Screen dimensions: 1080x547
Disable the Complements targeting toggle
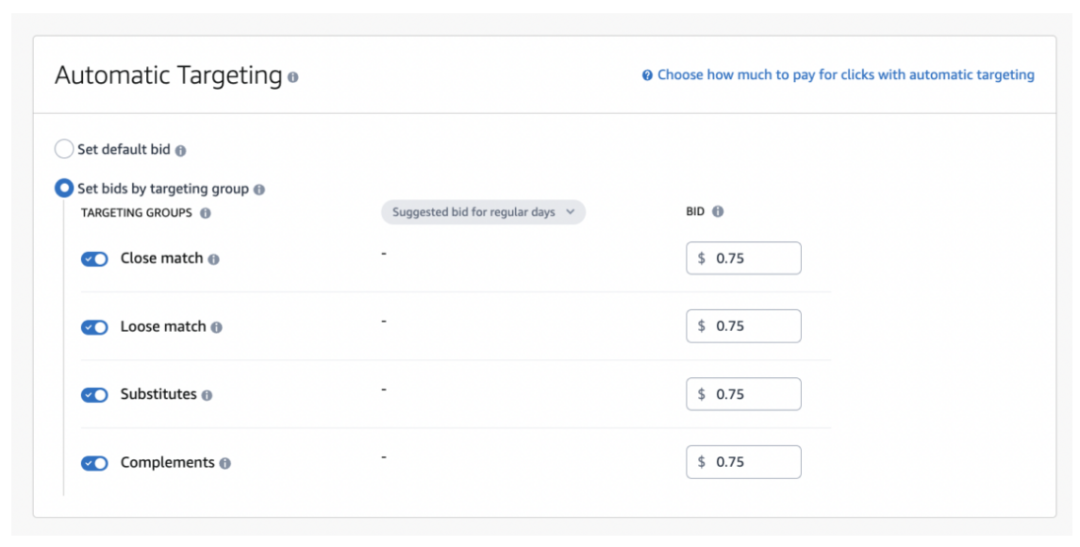point(95,463)
